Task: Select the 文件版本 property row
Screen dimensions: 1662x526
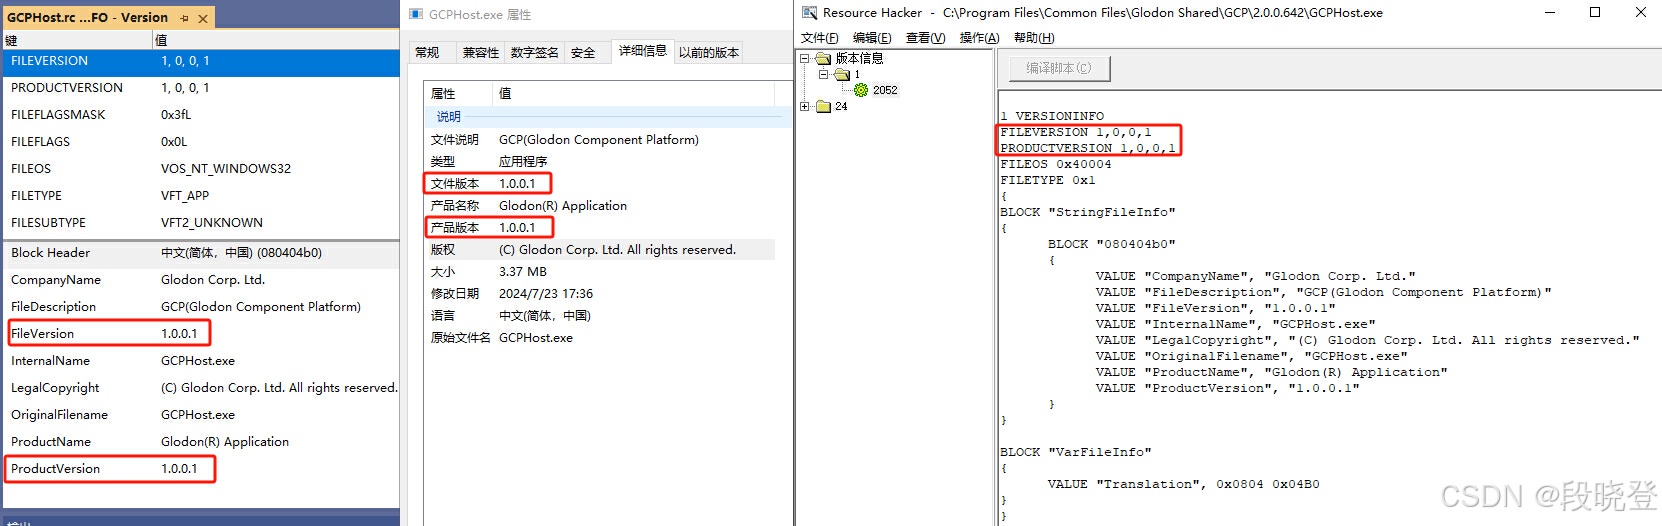Action: click(600, 184)
